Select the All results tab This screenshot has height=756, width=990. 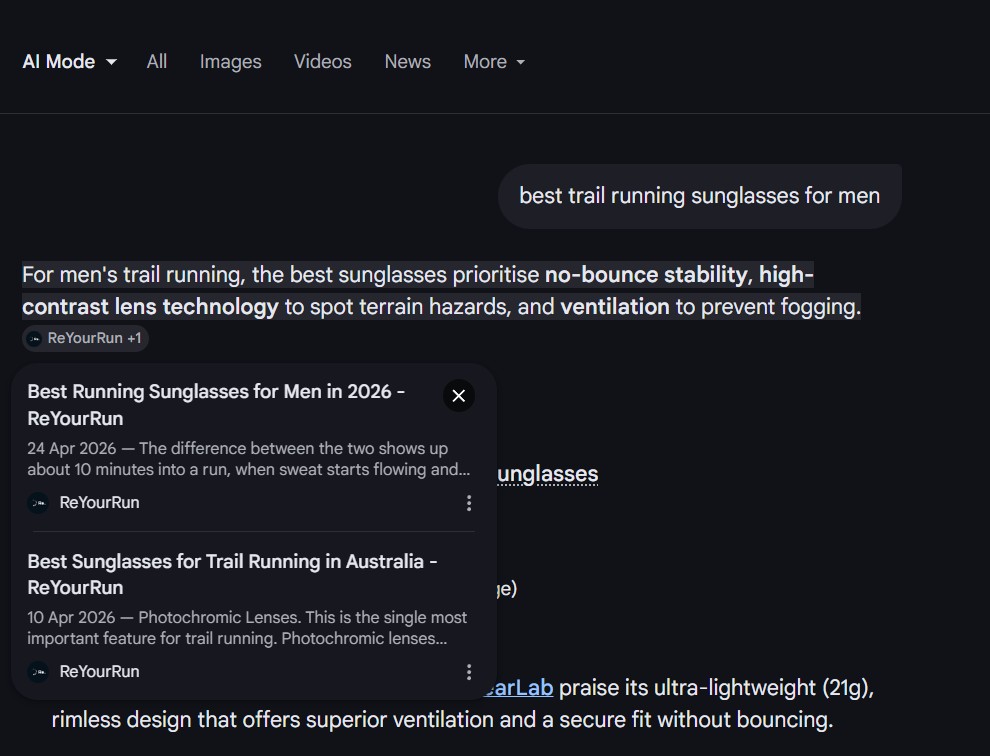click(x=156, y=61)
